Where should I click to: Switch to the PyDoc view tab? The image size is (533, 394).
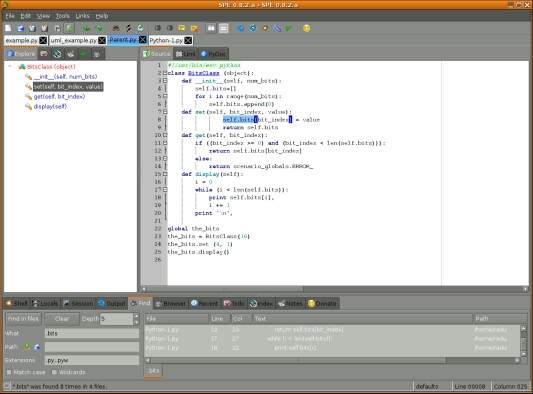pyautogui.click(x=213, y=54)
